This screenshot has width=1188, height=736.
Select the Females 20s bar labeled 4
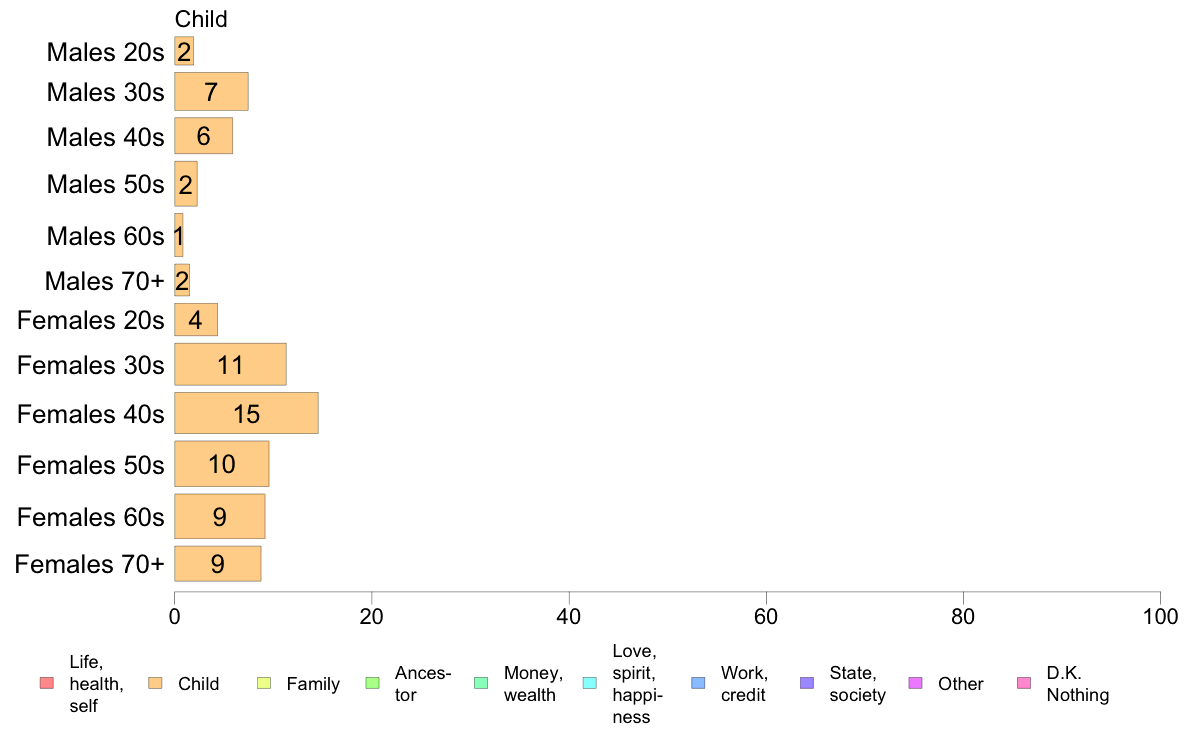tap(195, 320)
